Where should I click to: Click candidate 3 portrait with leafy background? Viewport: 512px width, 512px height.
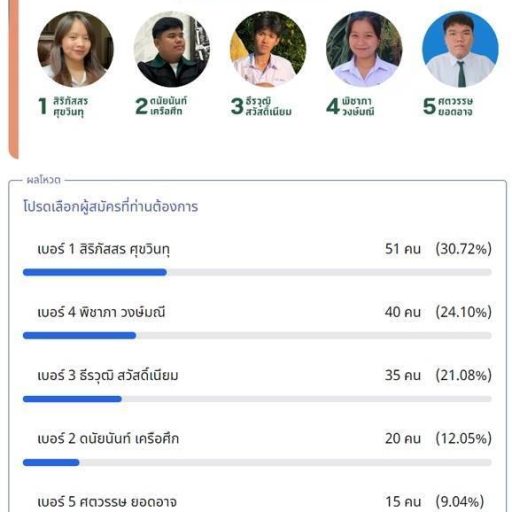point(268,49)
